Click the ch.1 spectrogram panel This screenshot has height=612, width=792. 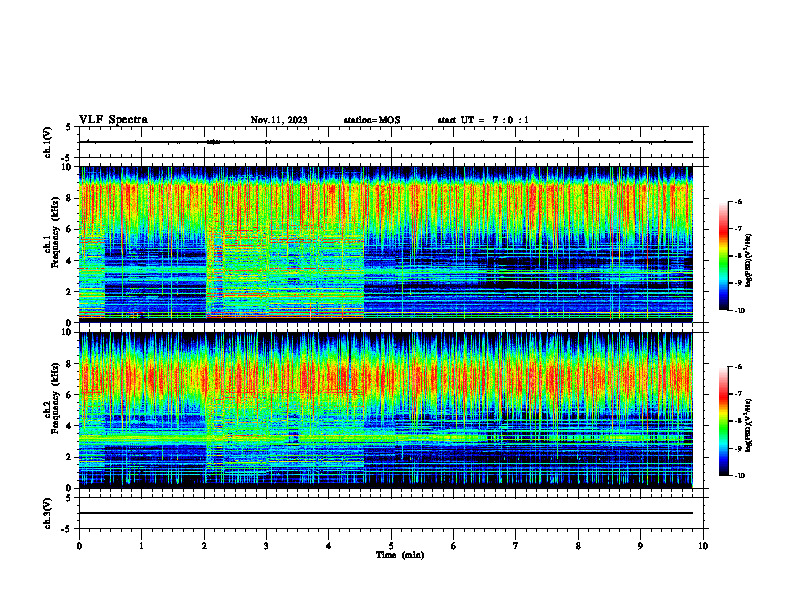point(386,244)
